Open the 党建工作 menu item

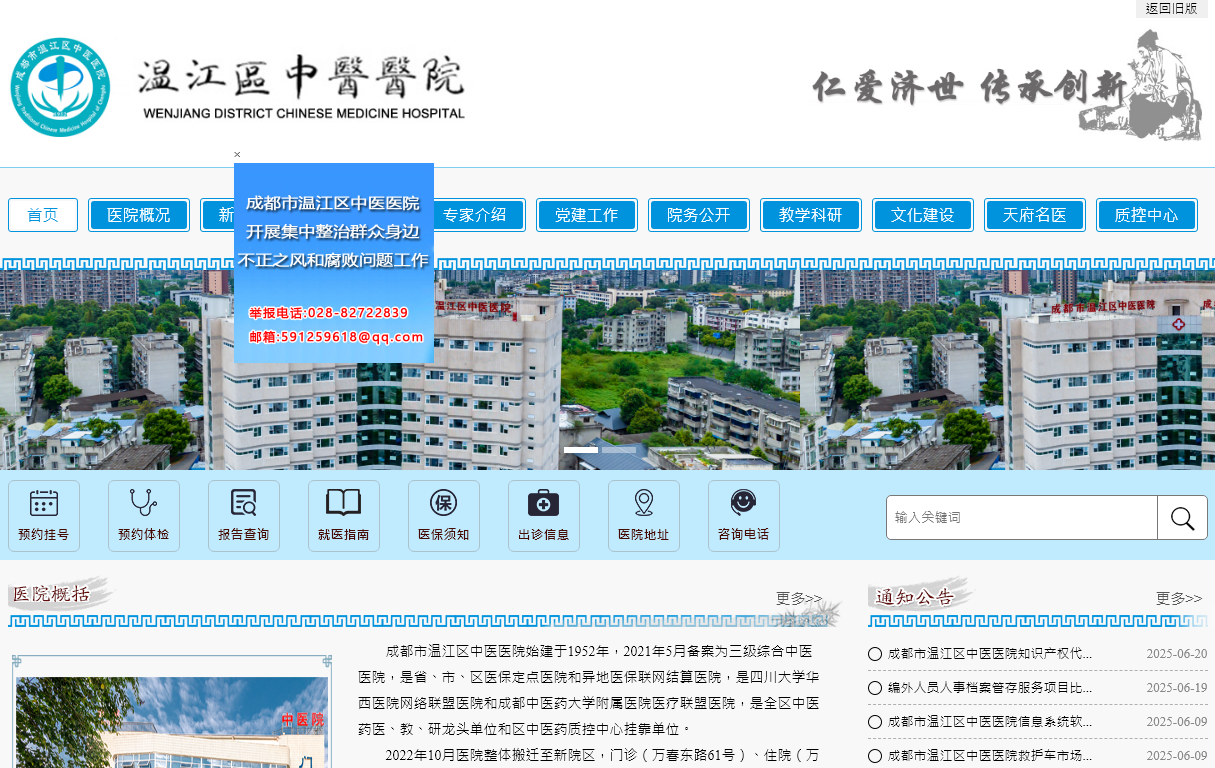(587, 214)
